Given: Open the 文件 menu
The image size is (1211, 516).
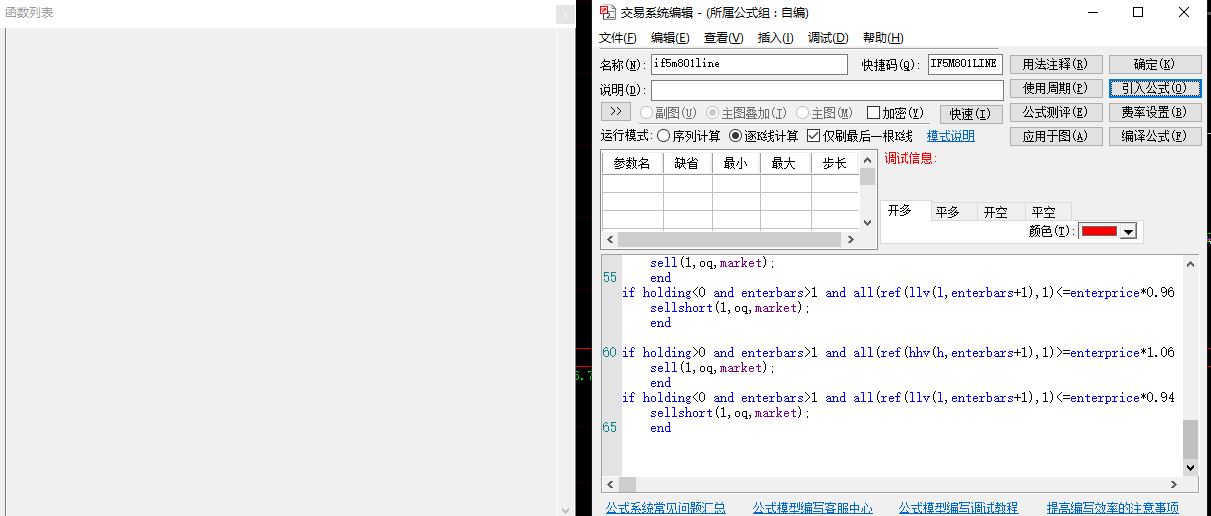Looking at the screenshot, I should [617, 38].
